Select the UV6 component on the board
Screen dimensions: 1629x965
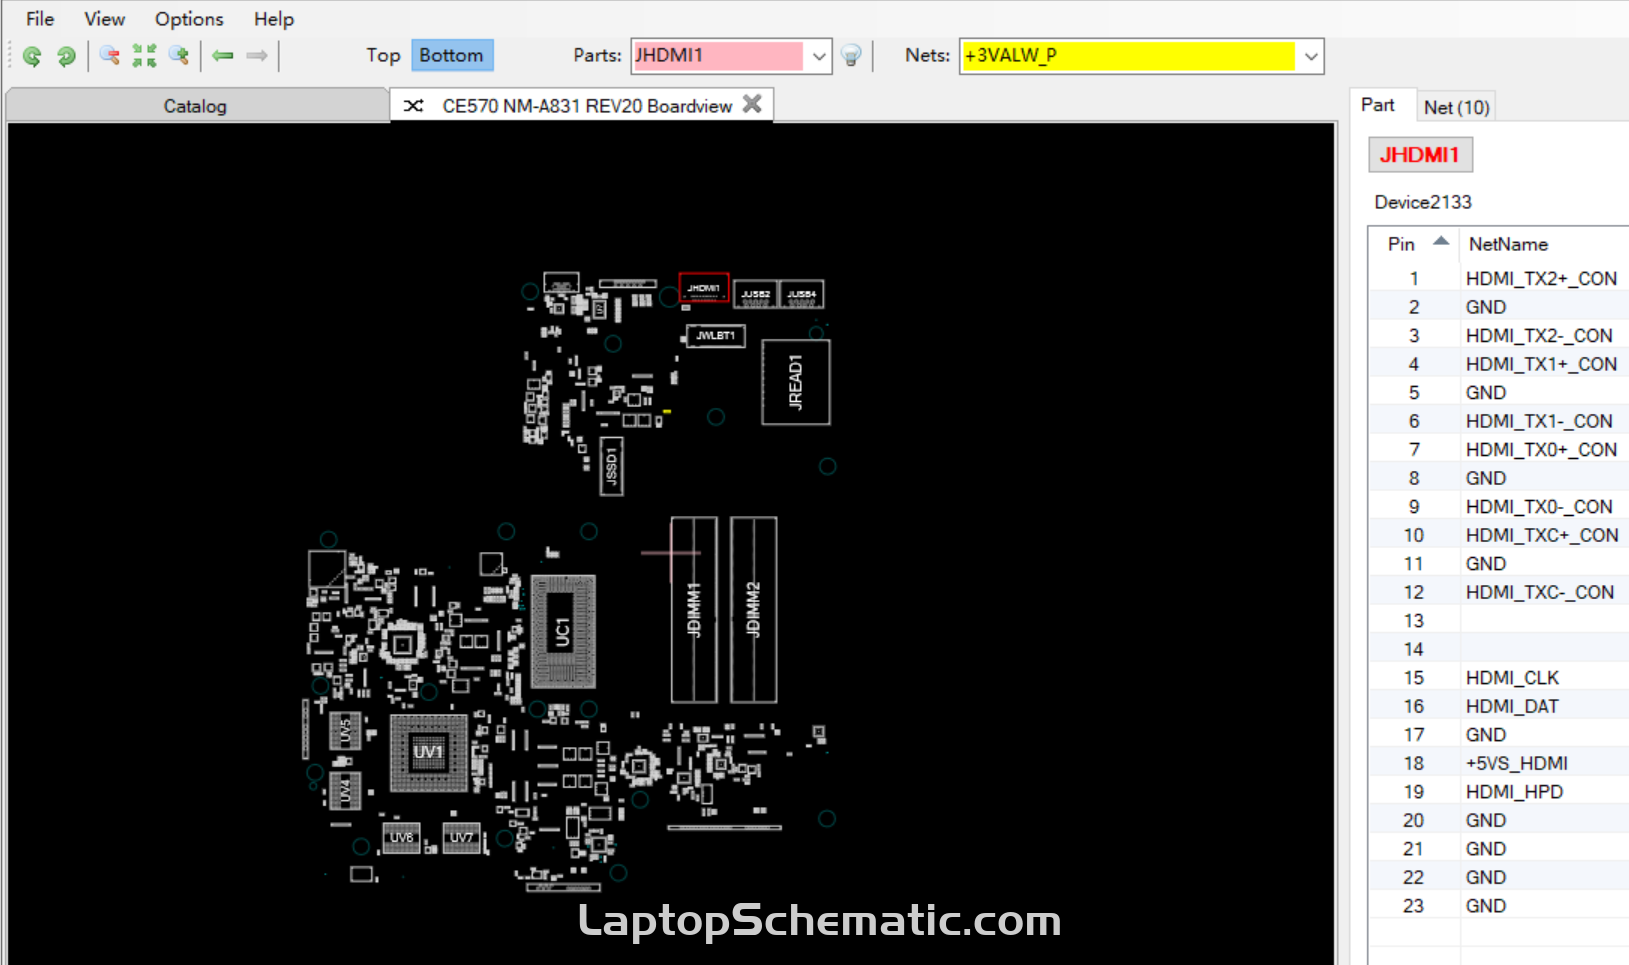tap(401, 838)
